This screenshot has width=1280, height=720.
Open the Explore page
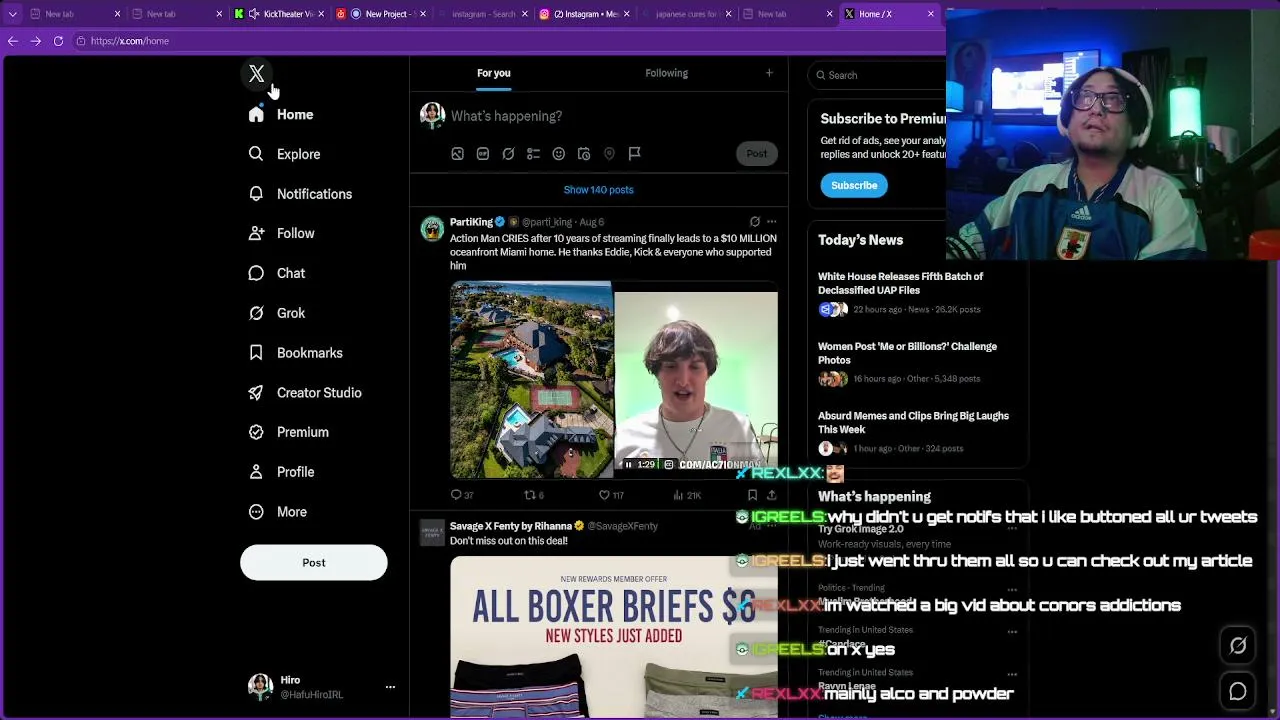pyautogui.click(x=285, y=154)
